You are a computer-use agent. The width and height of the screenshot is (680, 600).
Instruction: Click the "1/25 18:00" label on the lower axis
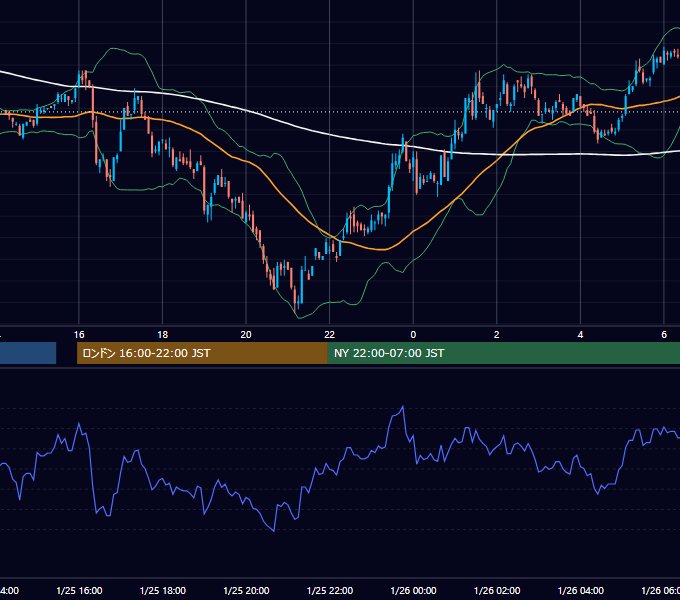(163, 590)
